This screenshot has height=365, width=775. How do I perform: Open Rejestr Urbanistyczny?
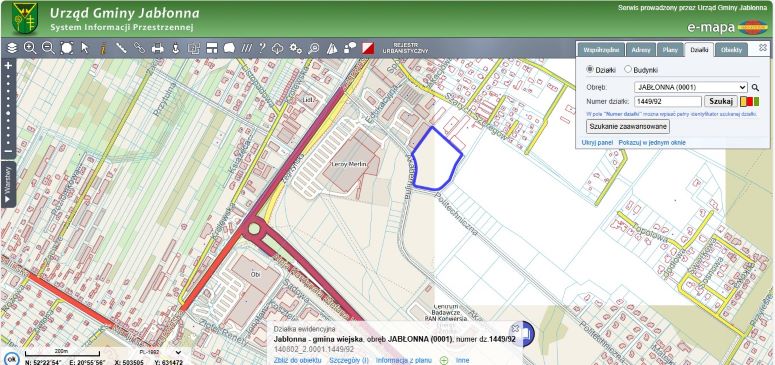[405, 48]
